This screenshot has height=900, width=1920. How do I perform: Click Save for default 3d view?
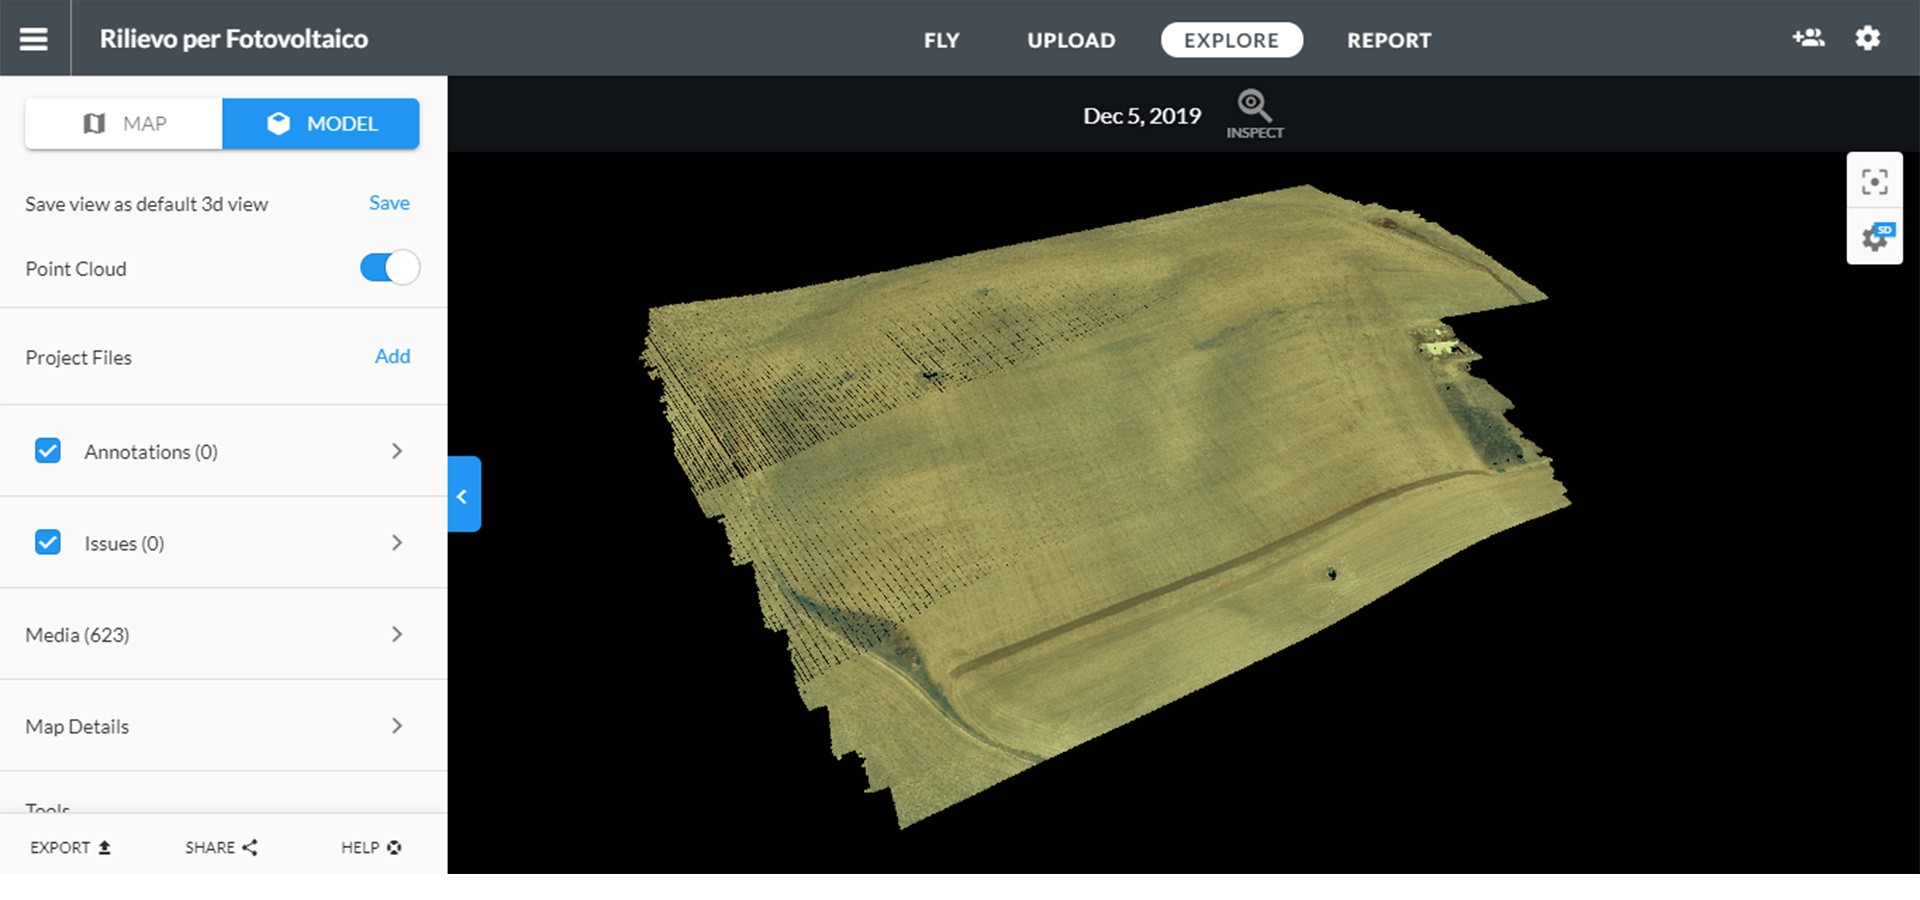pyautogui.click(x=389, y=203)
